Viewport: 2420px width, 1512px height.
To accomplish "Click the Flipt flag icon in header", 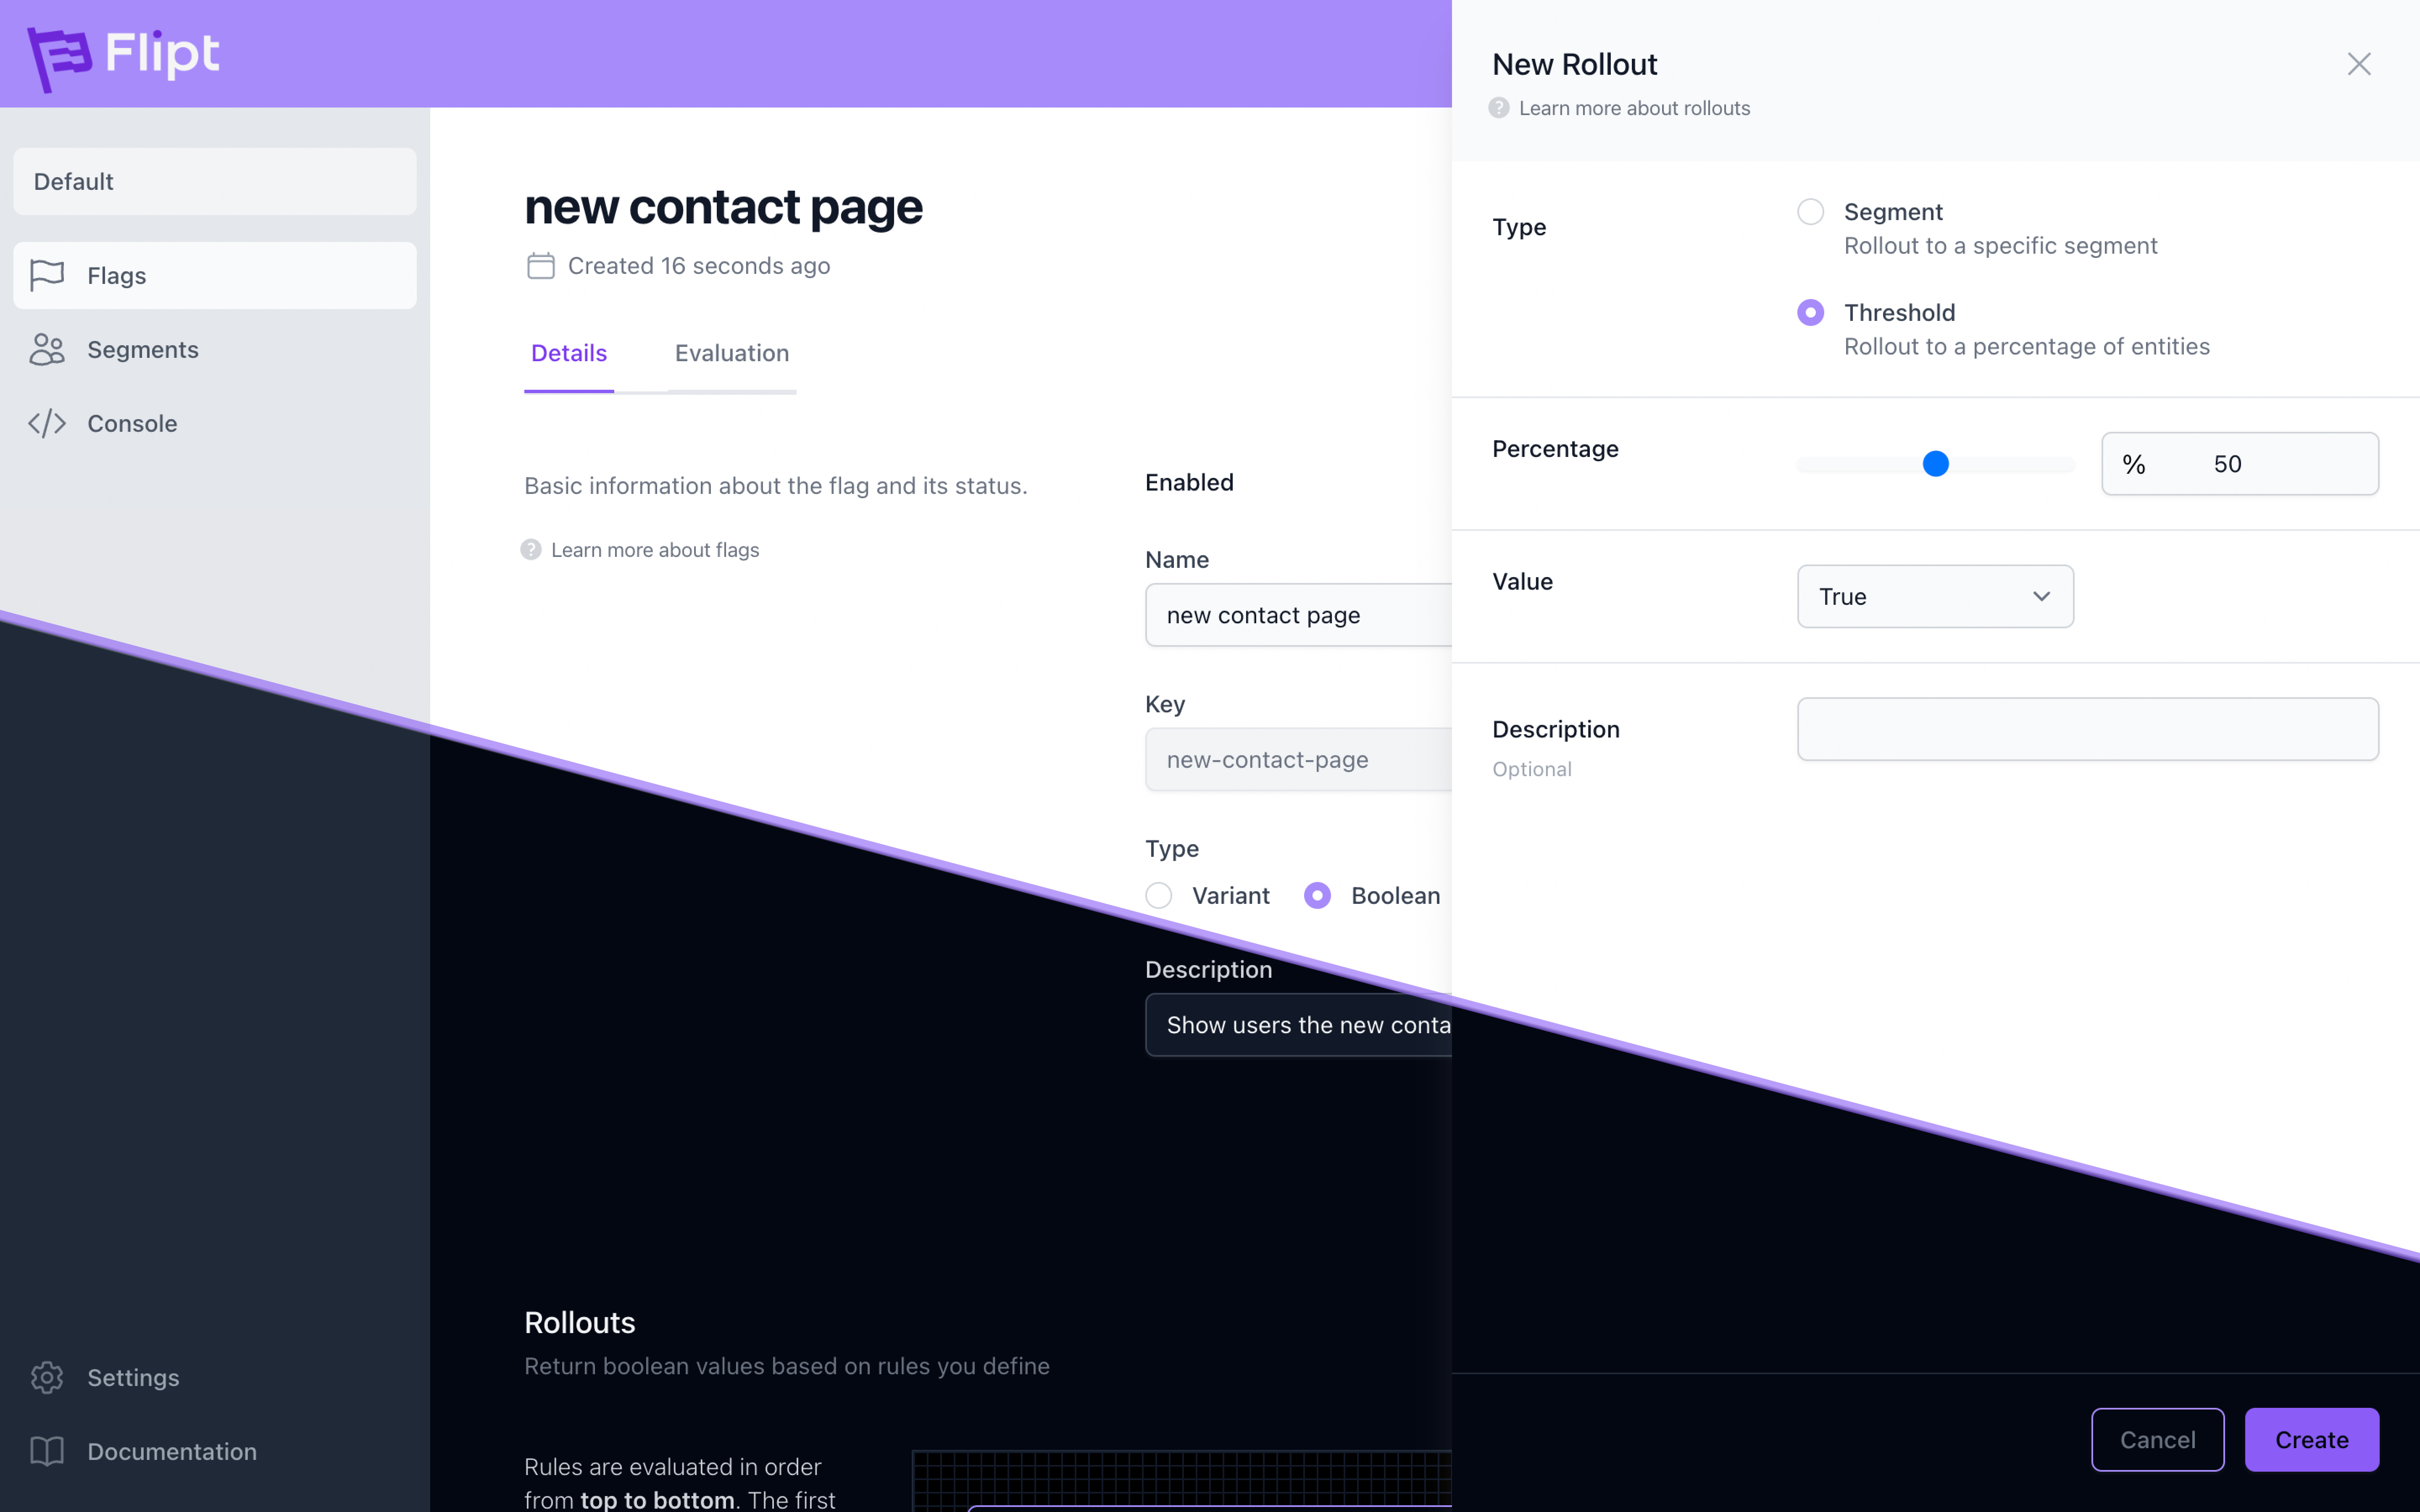I will tap(61, 52).
